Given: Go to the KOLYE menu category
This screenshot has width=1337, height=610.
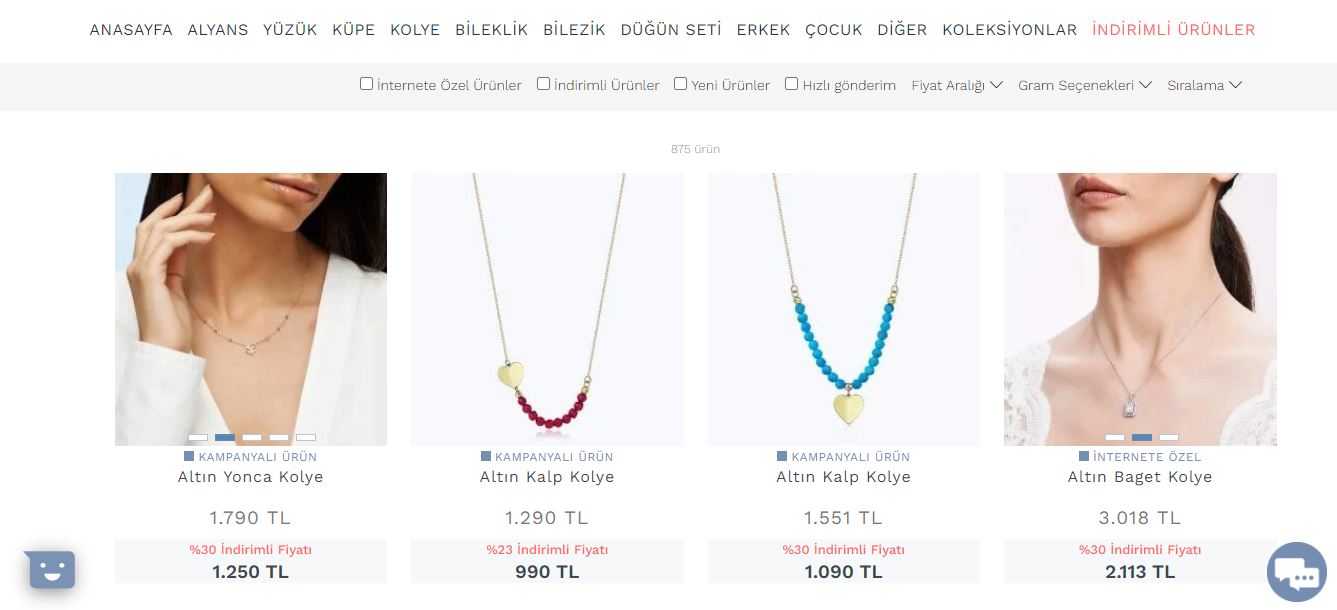Looking at the screenshot, I should [415, 30].
